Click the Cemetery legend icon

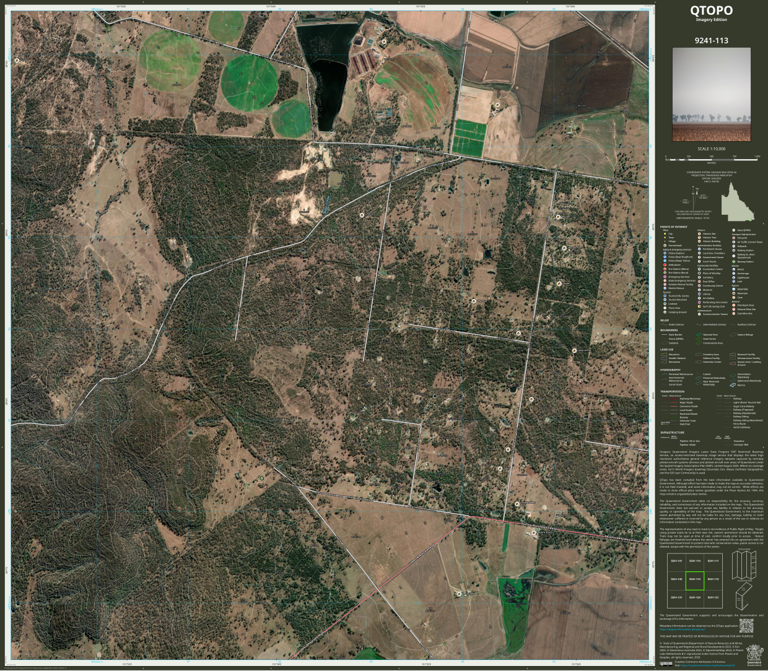[x=699, y=277]
